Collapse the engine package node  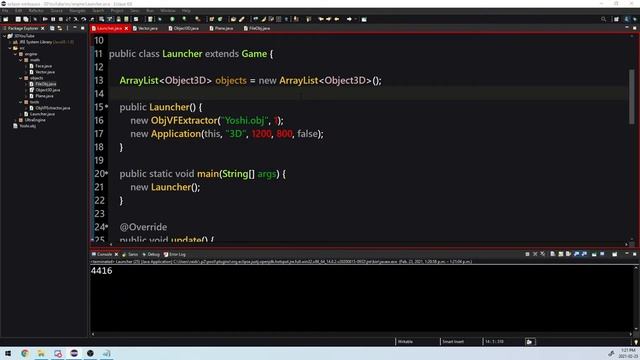point(15,54)
